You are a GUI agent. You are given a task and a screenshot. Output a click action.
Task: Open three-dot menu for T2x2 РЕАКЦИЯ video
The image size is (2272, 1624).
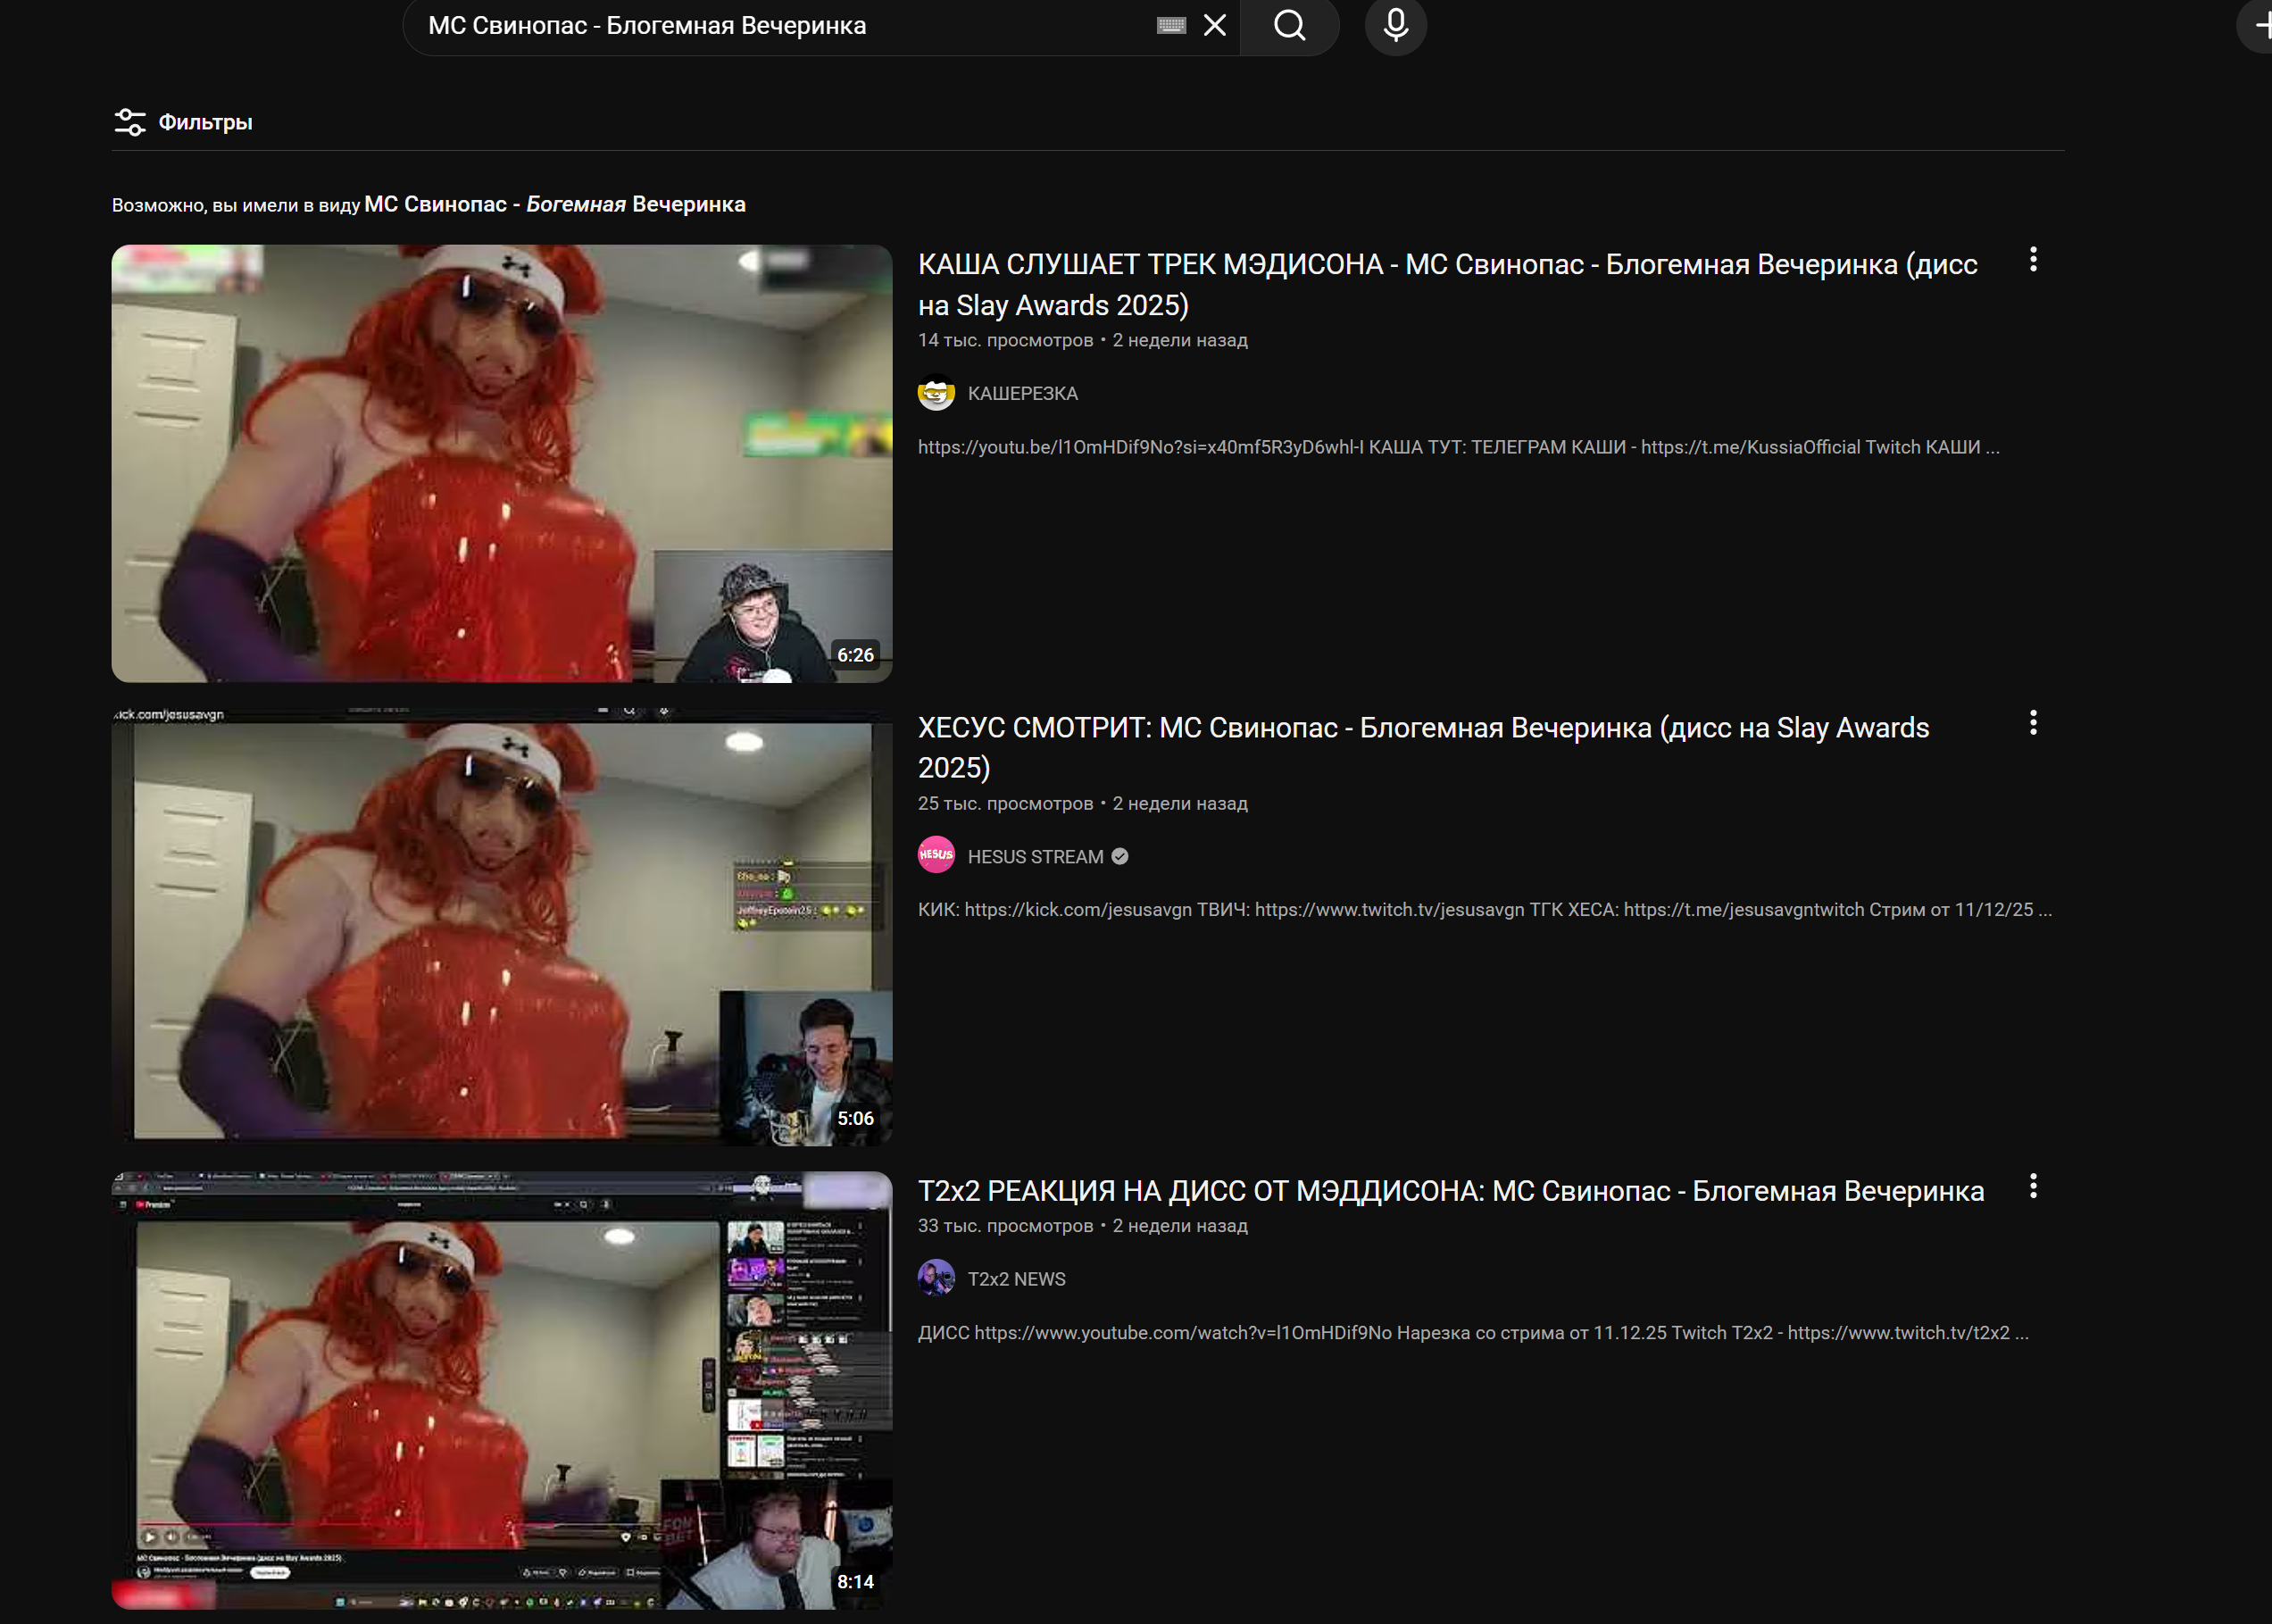click(2032, 1186)
